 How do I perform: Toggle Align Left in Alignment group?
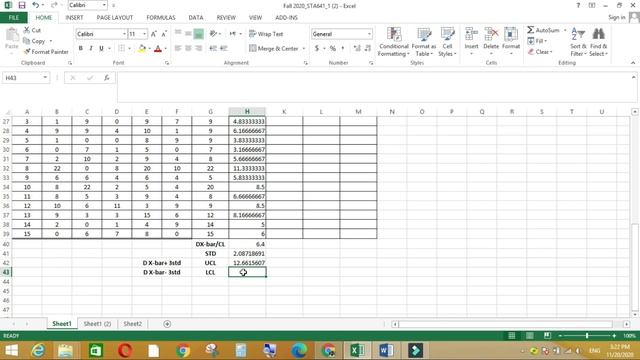[178, 48]
